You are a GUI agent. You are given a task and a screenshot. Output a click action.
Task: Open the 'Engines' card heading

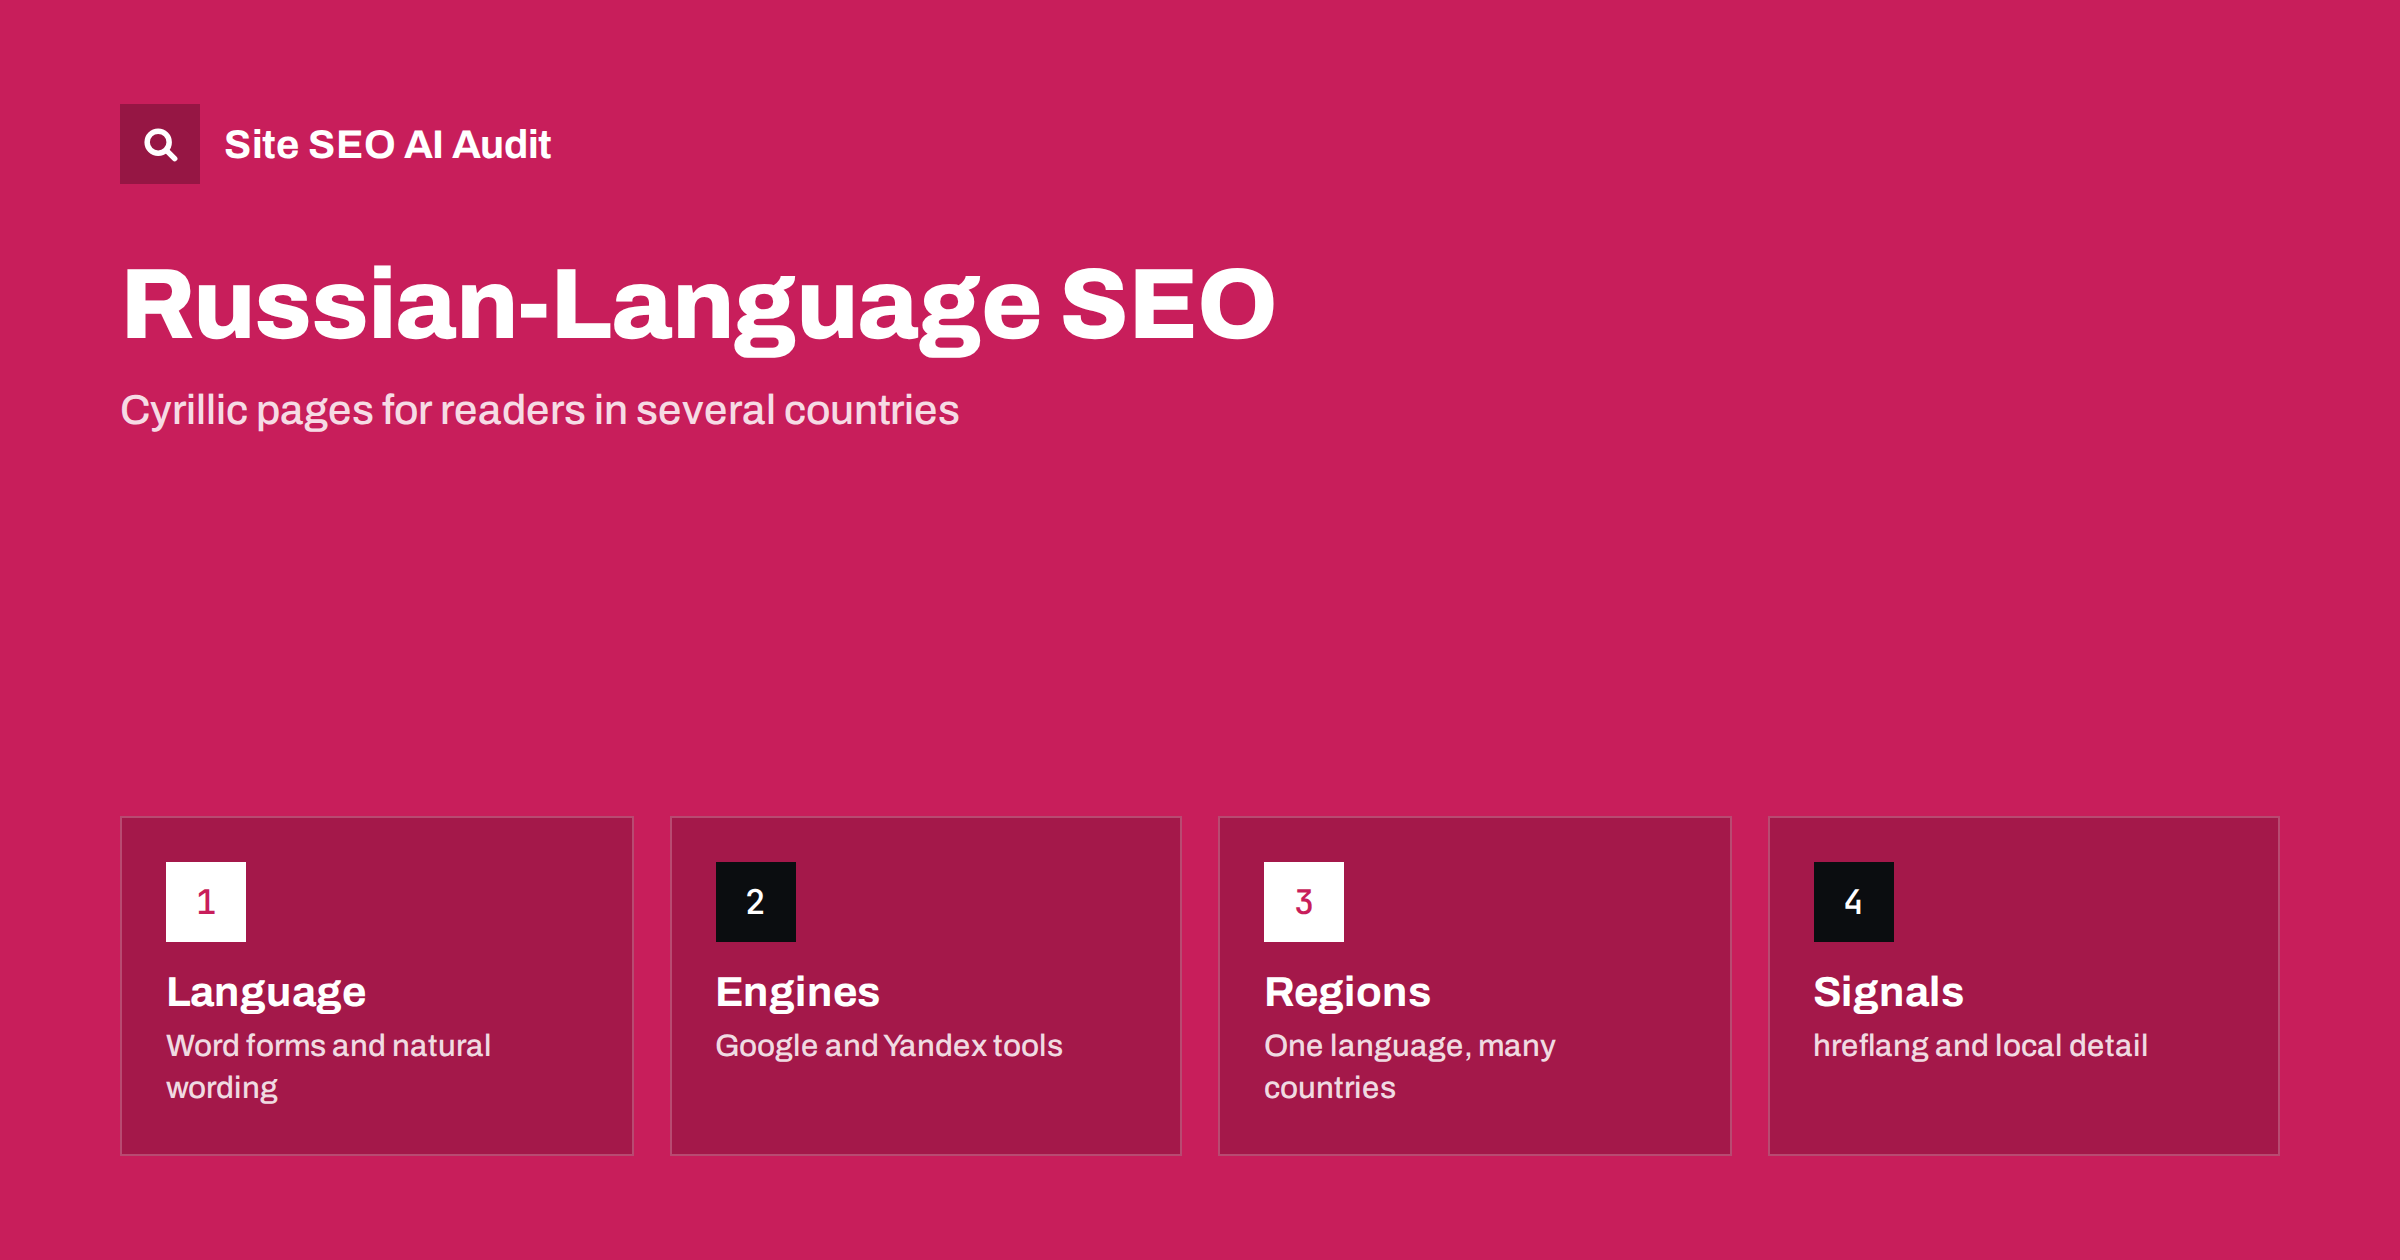[x=798, y=993]
